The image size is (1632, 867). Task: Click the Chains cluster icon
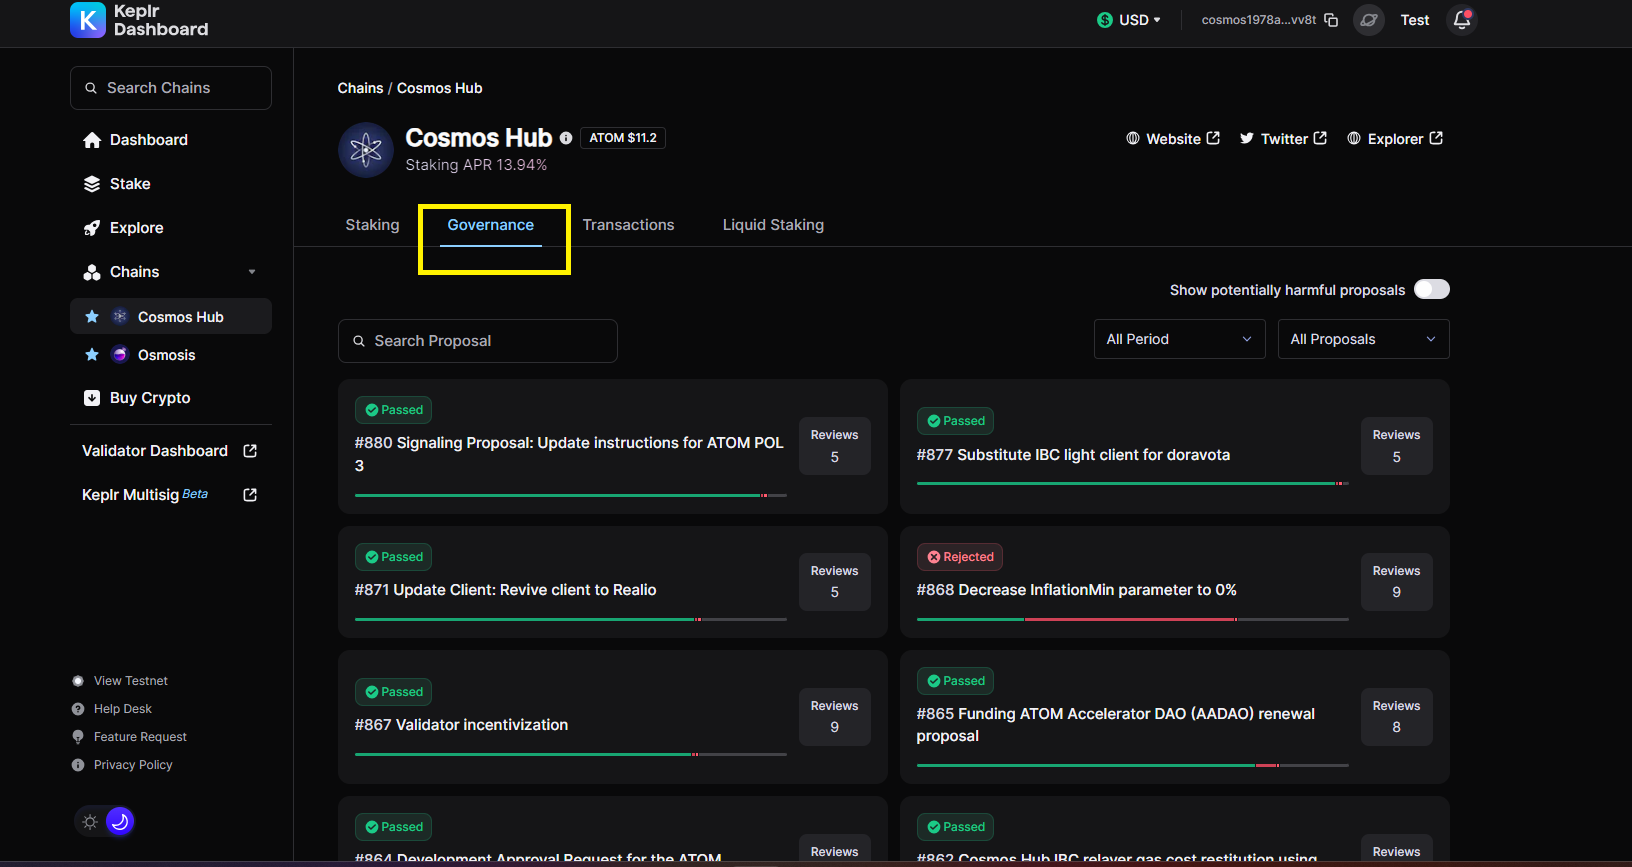(x=92, y=272)
